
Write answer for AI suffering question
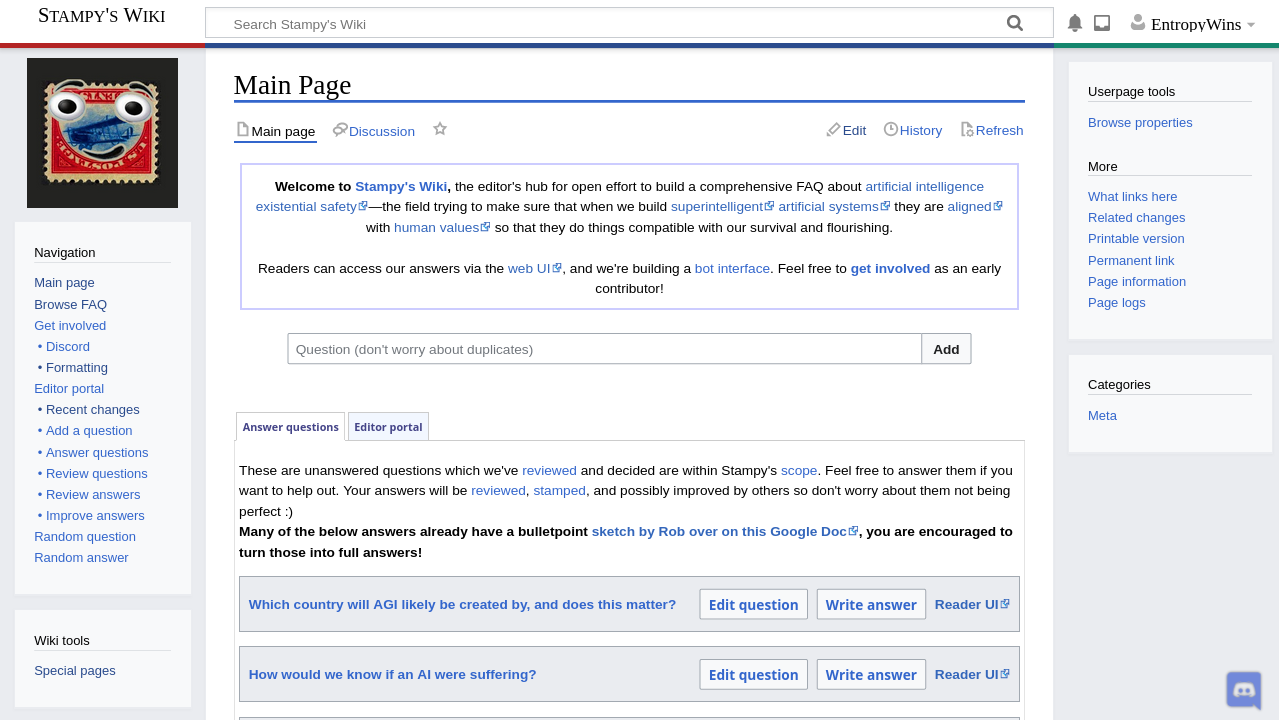click(x=871, y=674)
